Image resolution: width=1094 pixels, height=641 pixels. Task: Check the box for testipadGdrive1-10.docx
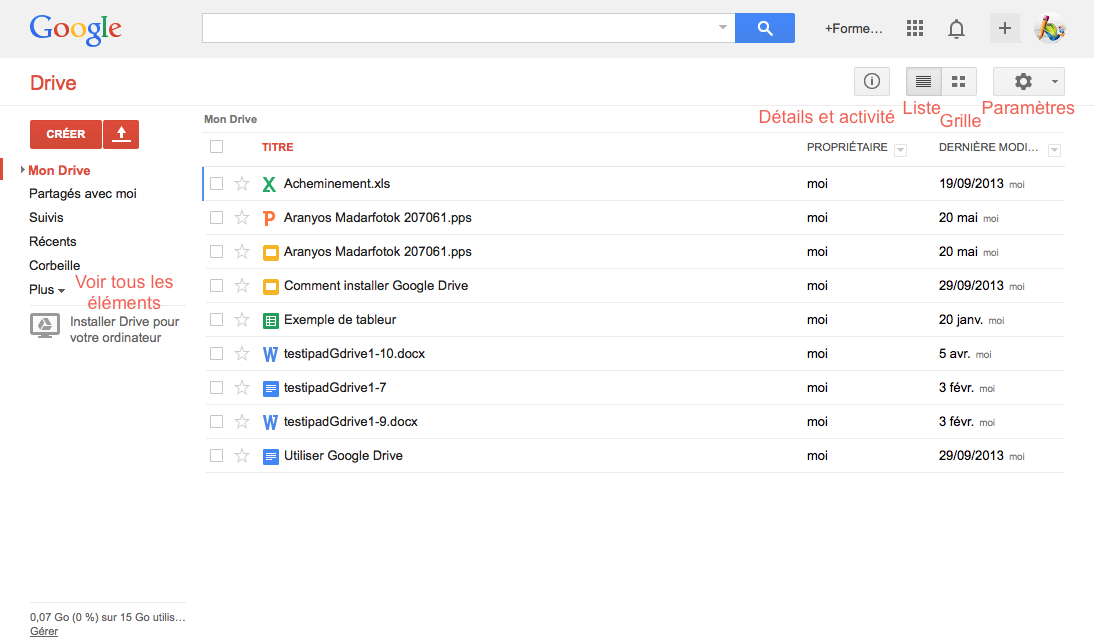click(x=216, y=354)
